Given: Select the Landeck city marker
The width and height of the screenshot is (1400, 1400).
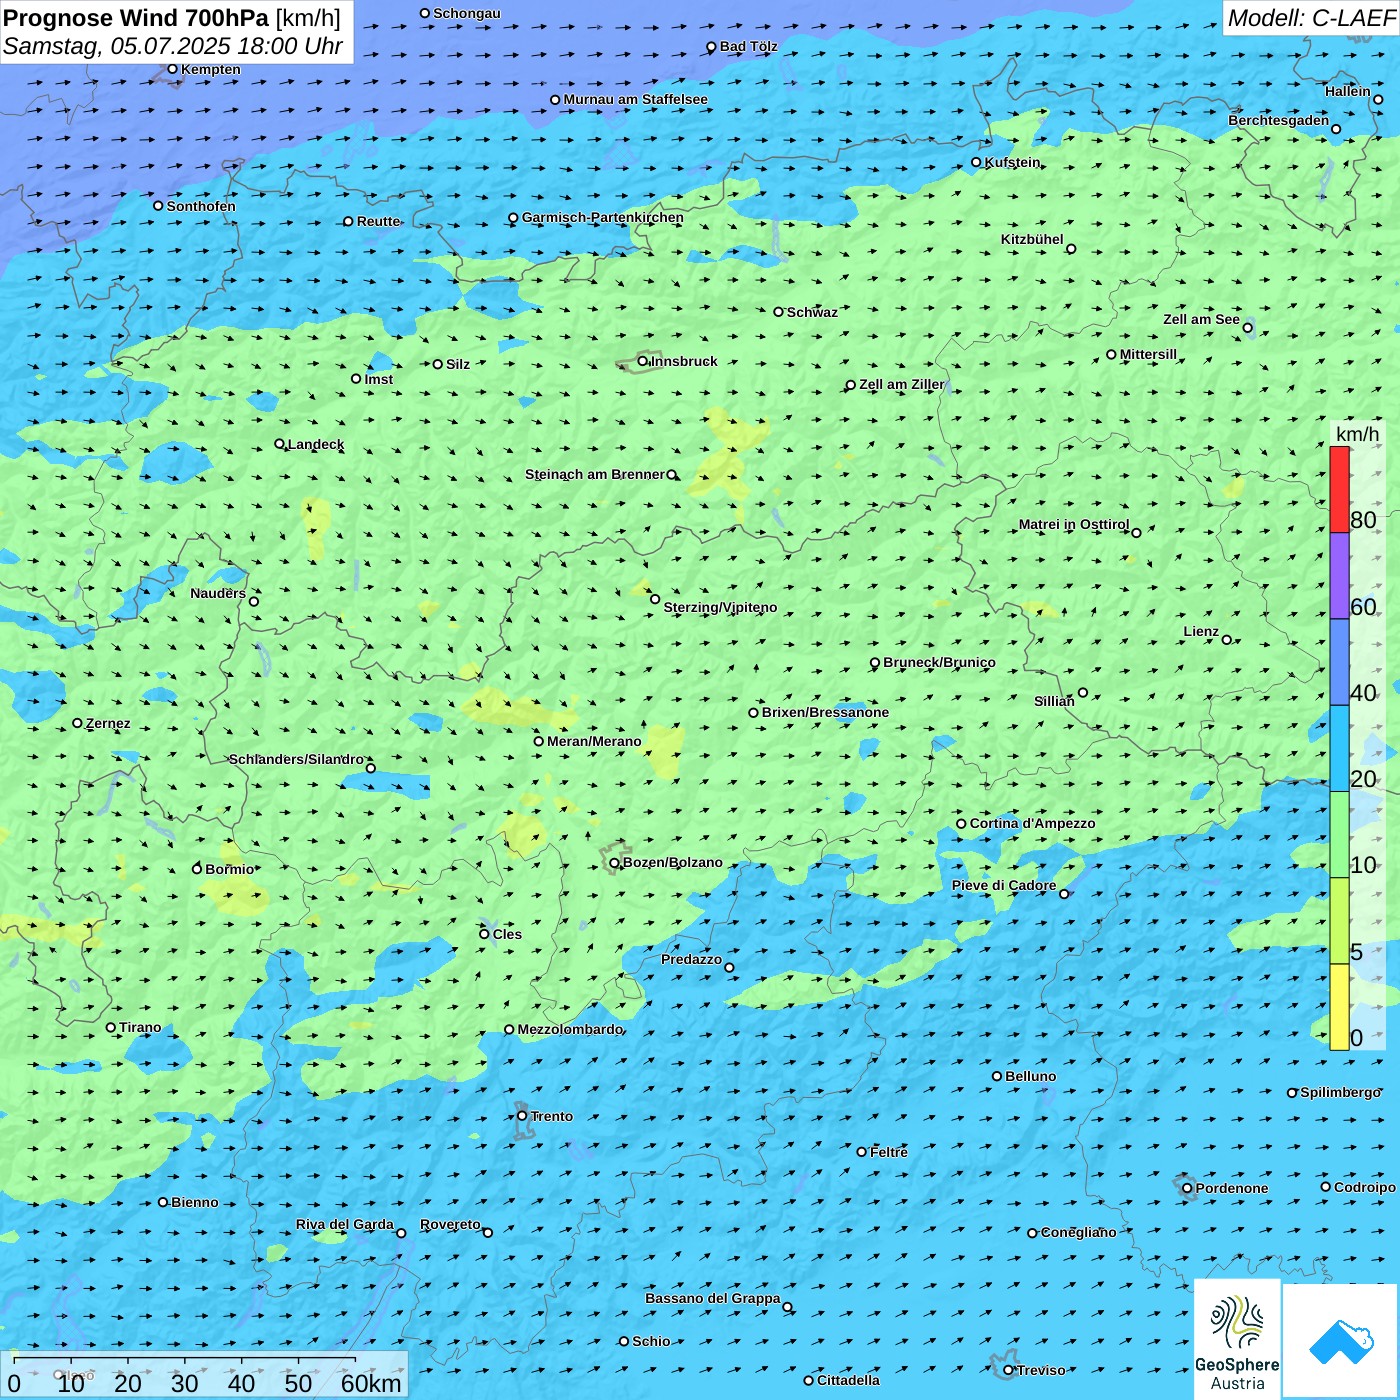Looking at the screenshot, I should [279, 444].
